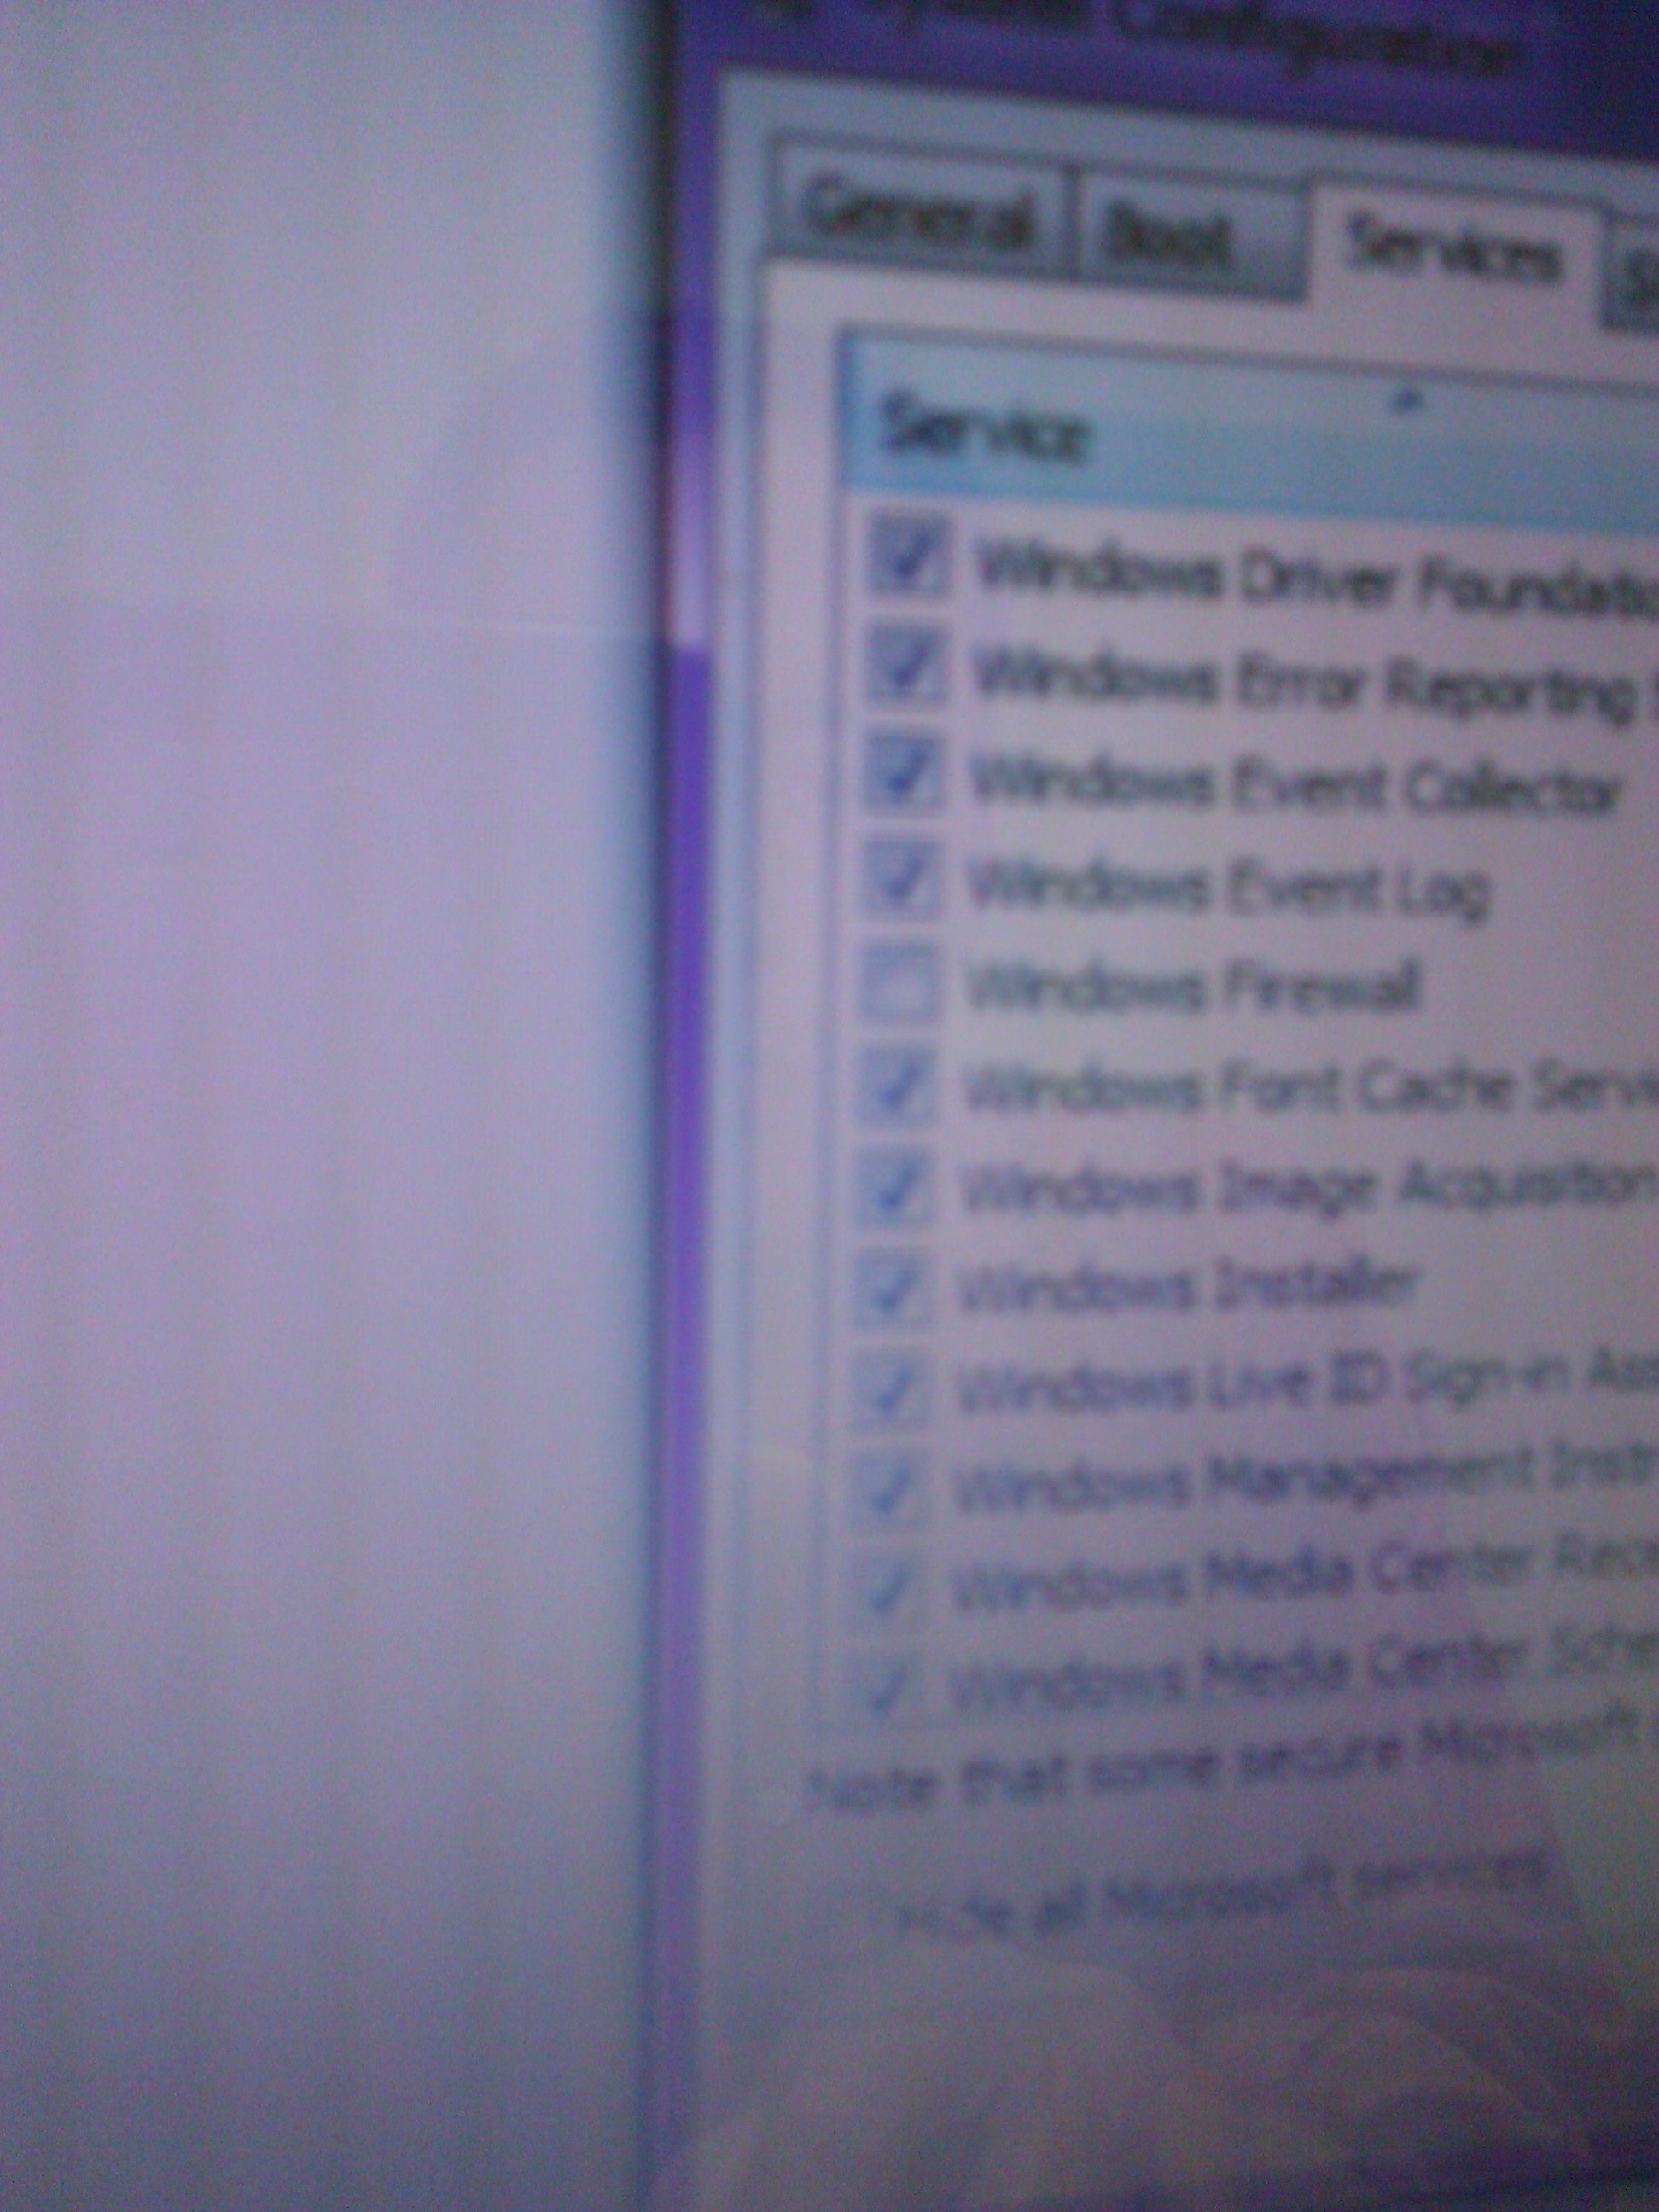Toggle Windows Image Acquisition checkbox

click(x=895, y=1188)
